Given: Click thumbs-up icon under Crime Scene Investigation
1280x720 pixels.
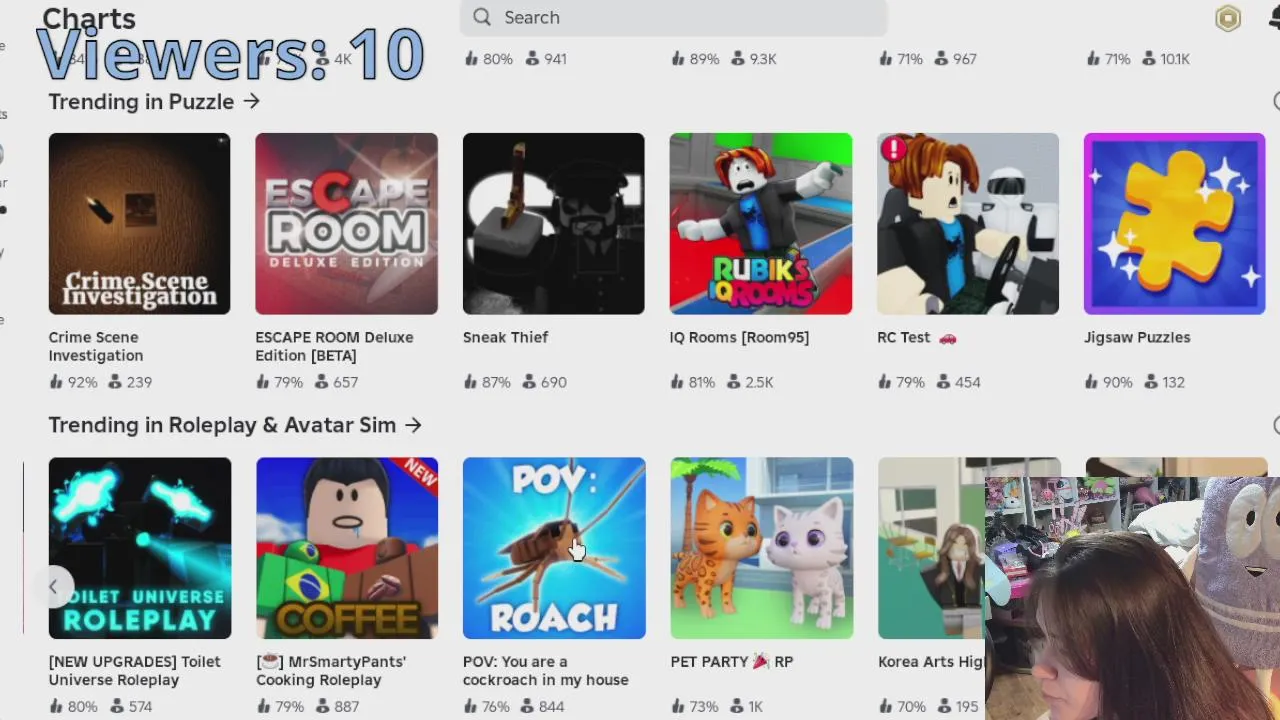Looking at the screenshot, I should (x=56, y=382).
